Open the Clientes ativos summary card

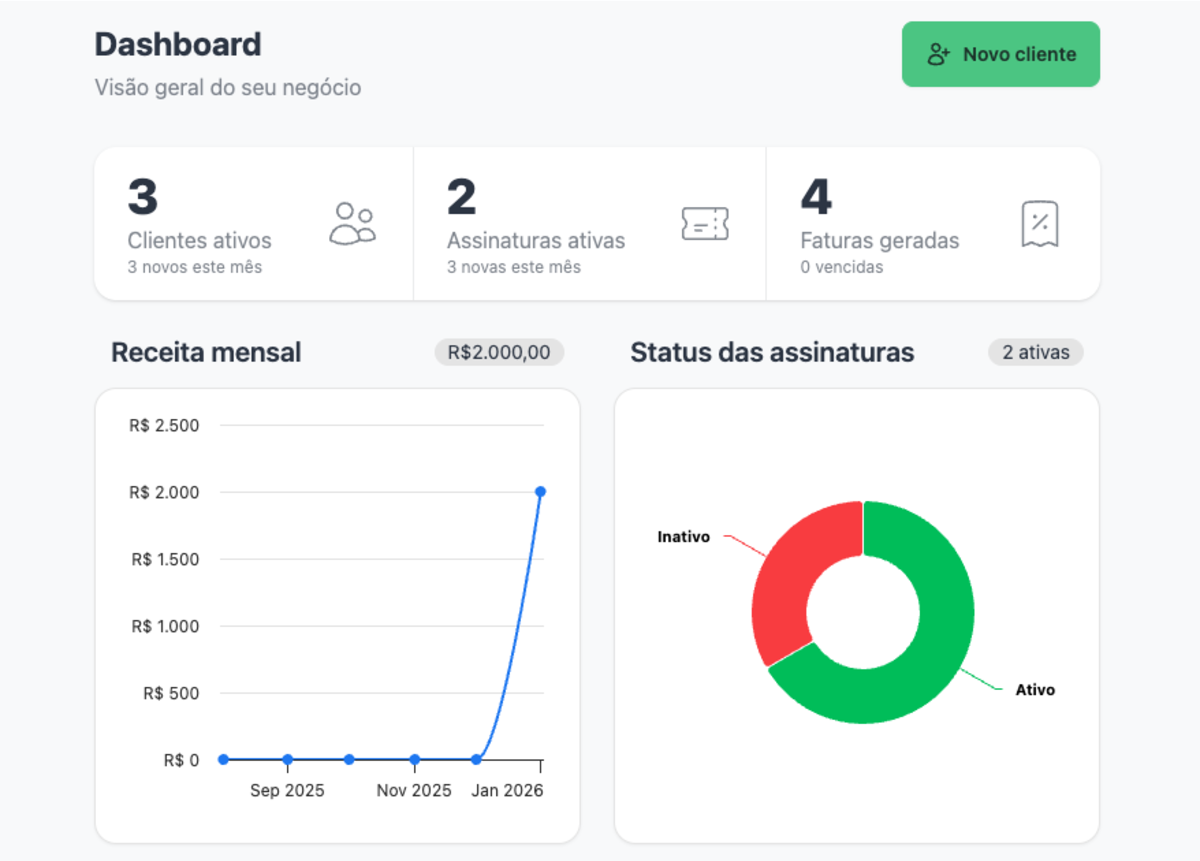pos(254,223)
